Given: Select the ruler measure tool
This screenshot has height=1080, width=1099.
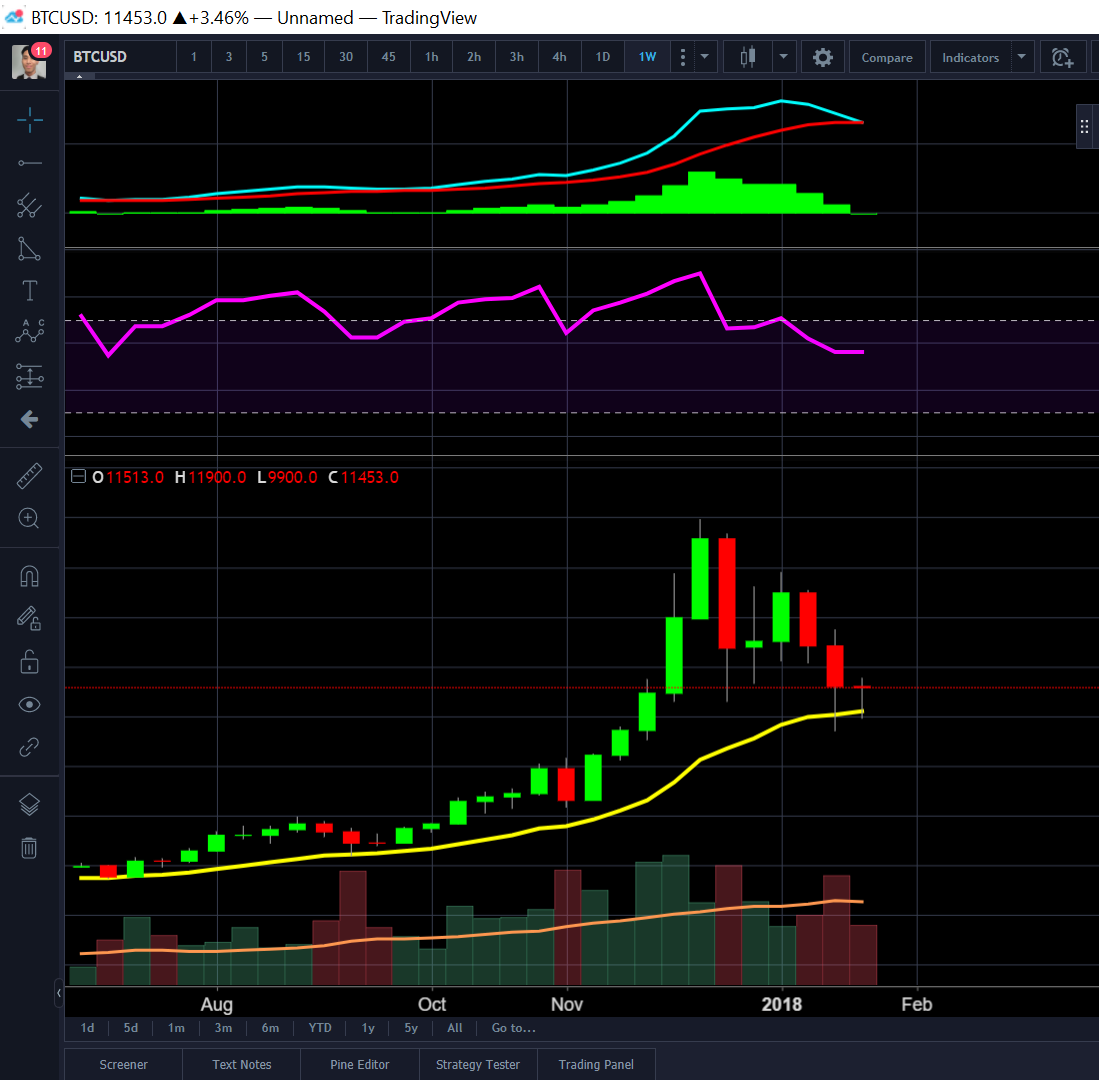Looking at the screenshot, I should 29,476.
